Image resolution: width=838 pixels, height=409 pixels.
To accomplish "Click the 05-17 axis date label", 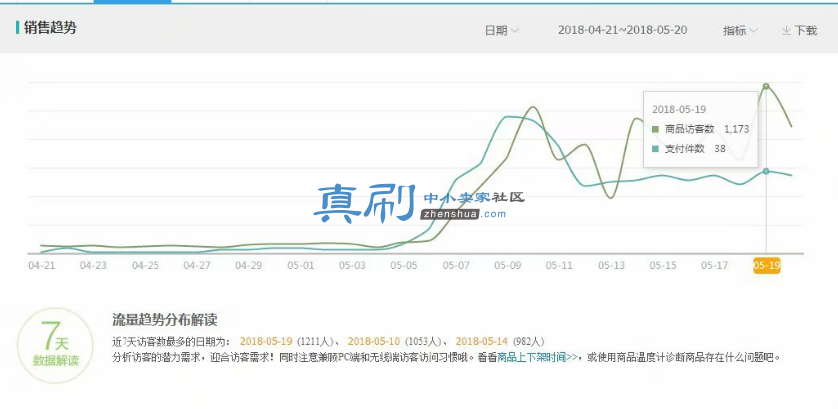I will 715,265.
